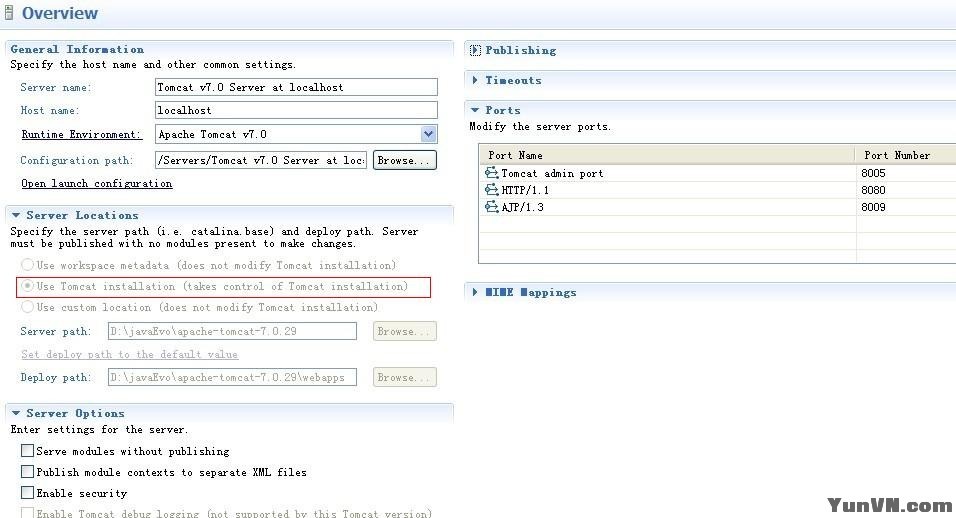Open the Runtime Environment dropdown arrow
Viewport: 956px width, 518px height.
(429, 134)
